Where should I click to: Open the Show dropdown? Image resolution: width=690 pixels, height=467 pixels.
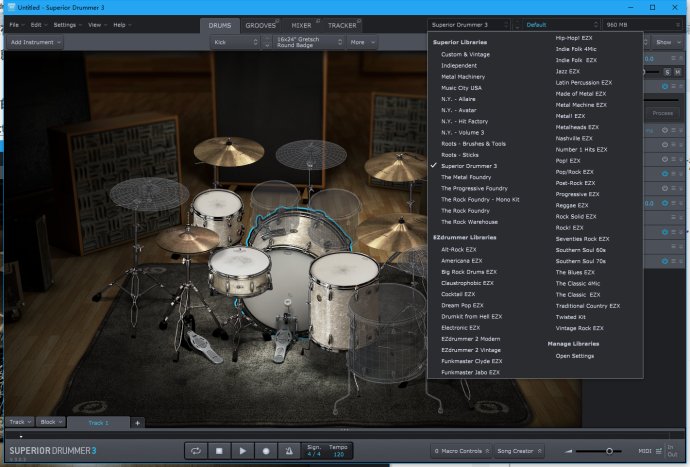point(668,42)
